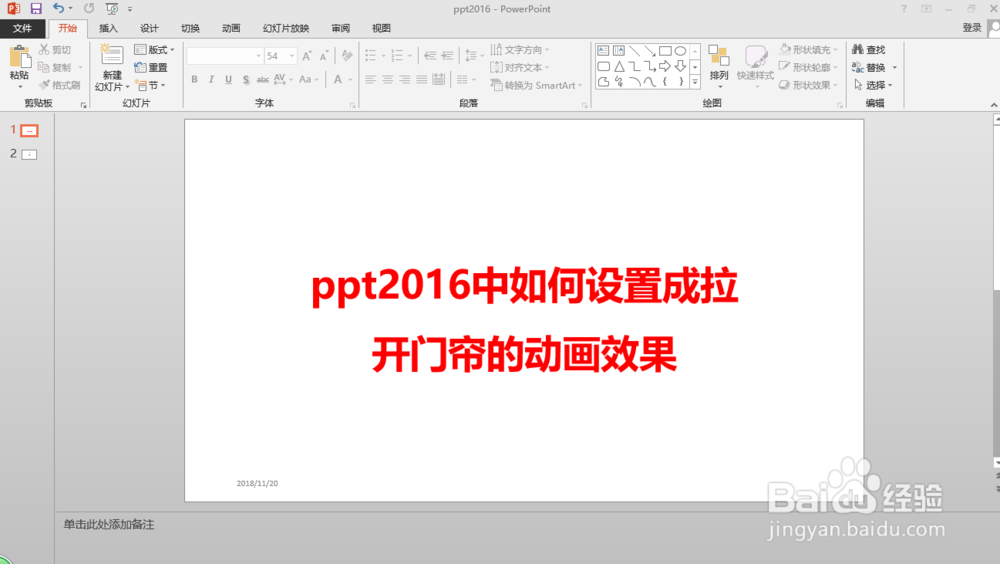
Task: Switch to the Animations tab
Action: (231, 28)
